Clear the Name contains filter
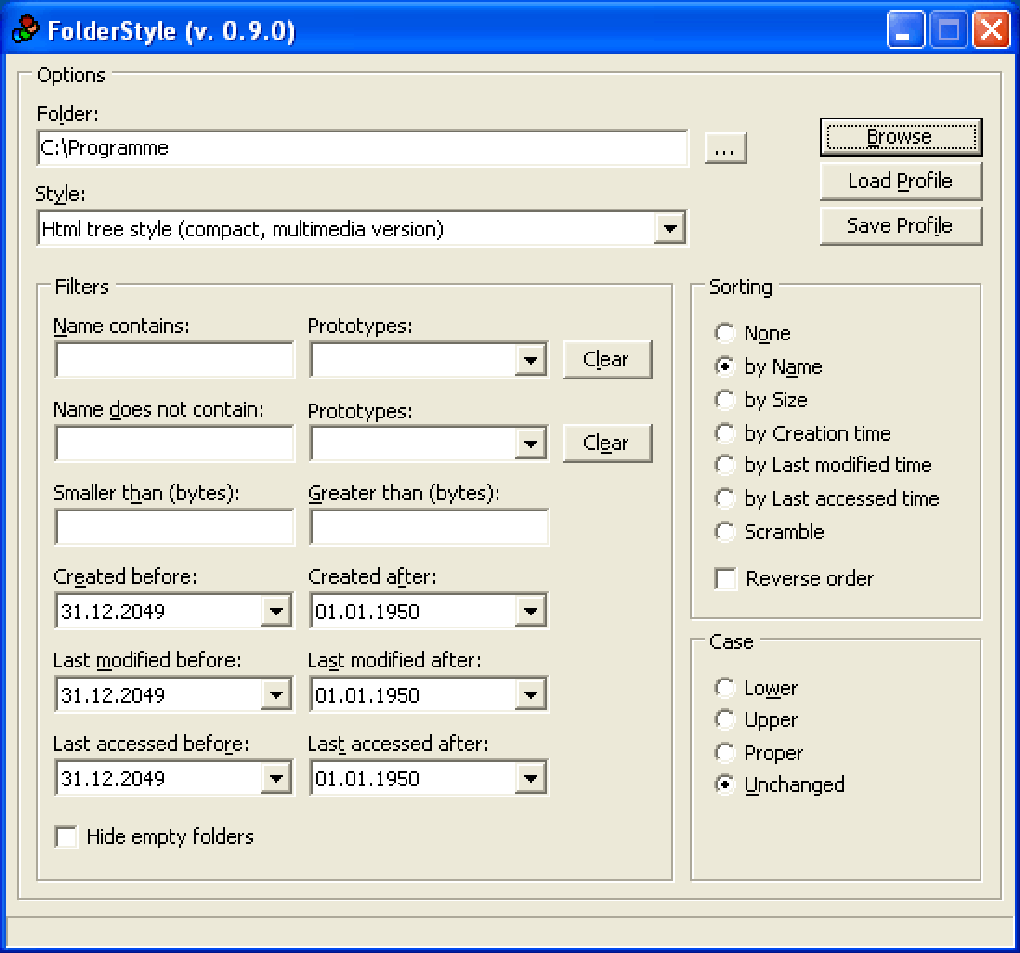 coord(607,359)
